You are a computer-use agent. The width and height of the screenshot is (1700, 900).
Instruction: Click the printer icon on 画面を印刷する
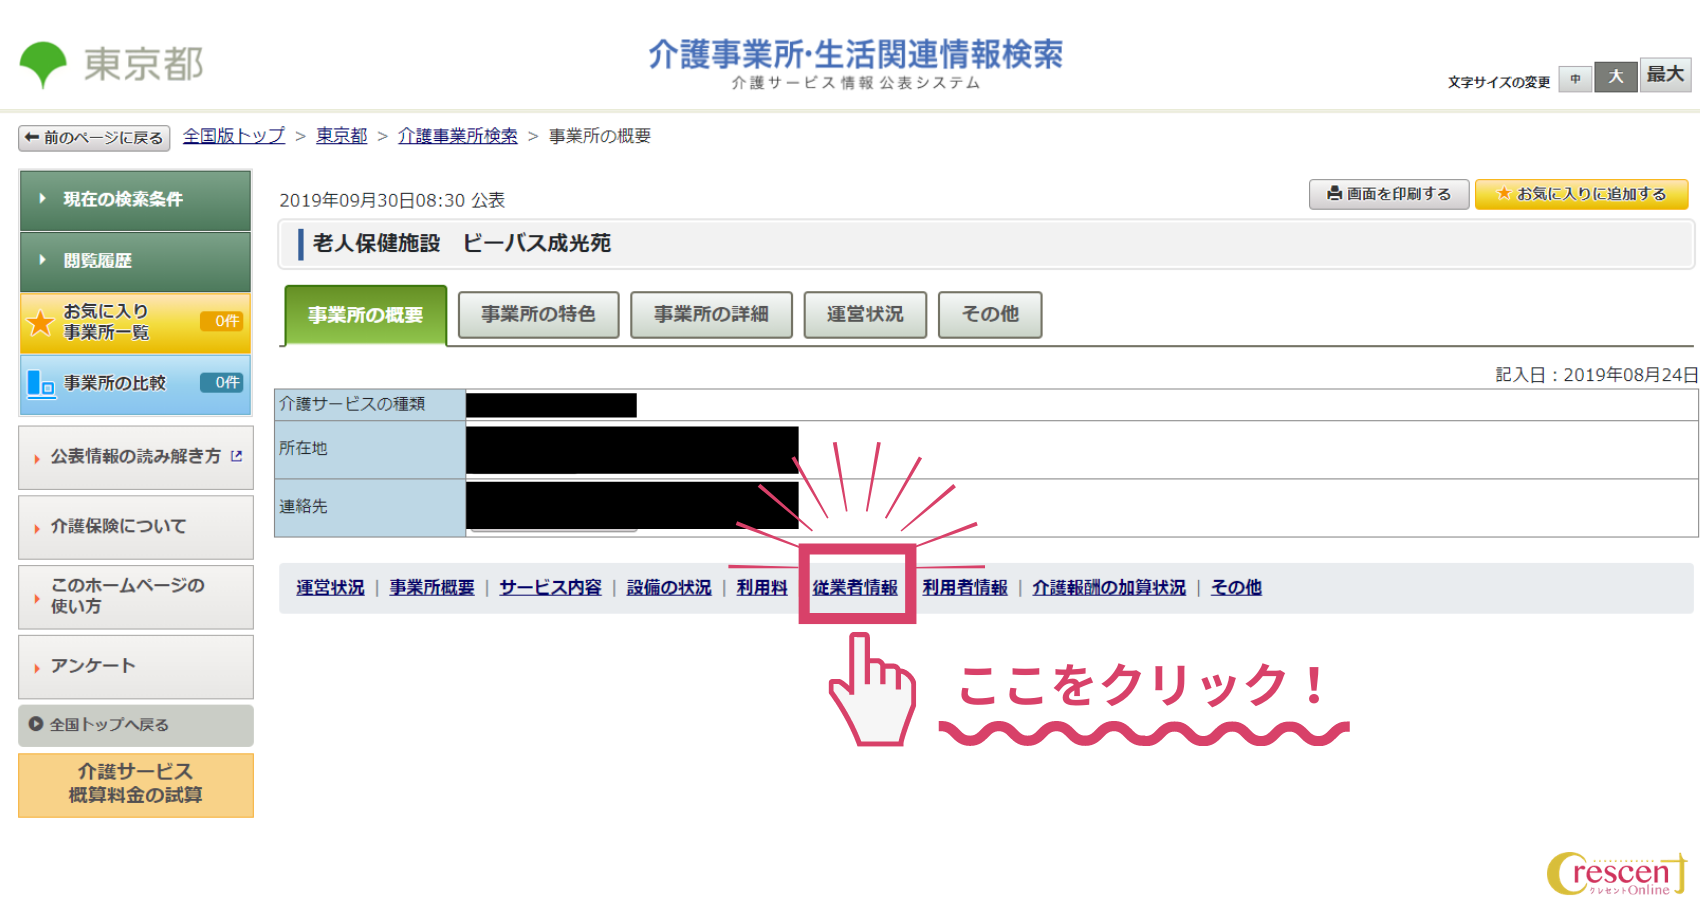point(1335,194)
